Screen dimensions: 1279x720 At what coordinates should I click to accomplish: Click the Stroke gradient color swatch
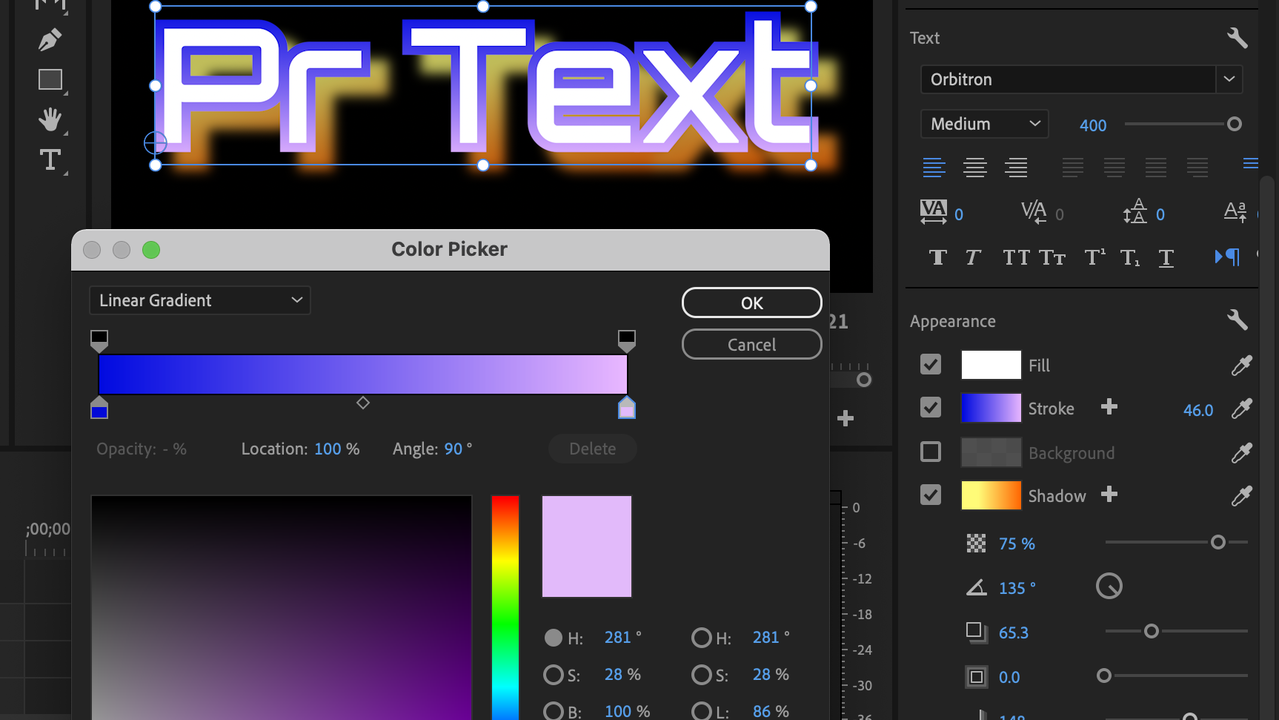(x=990, y=408)
